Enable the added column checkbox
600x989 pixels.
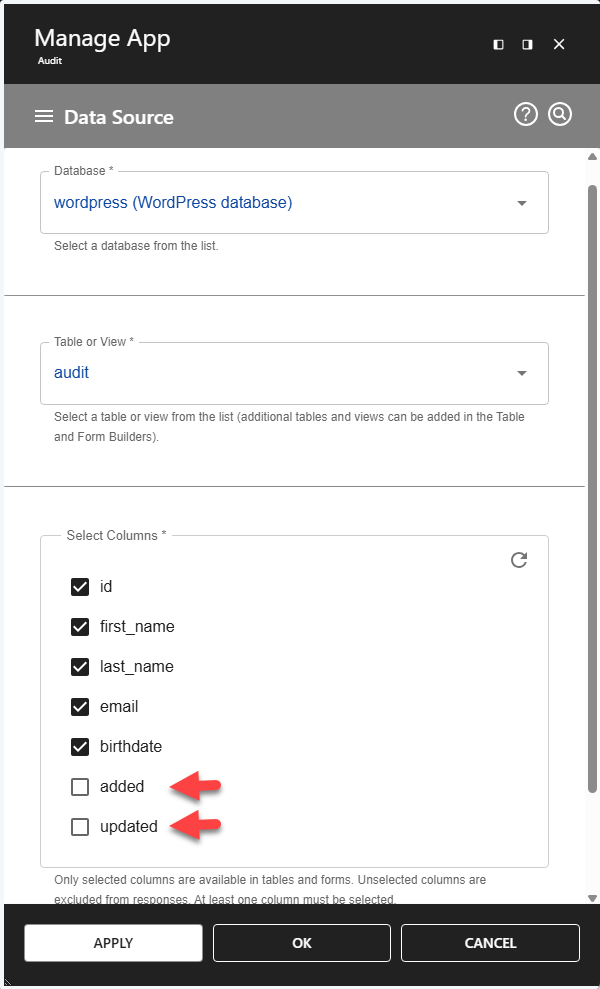[x=80, y=787]
